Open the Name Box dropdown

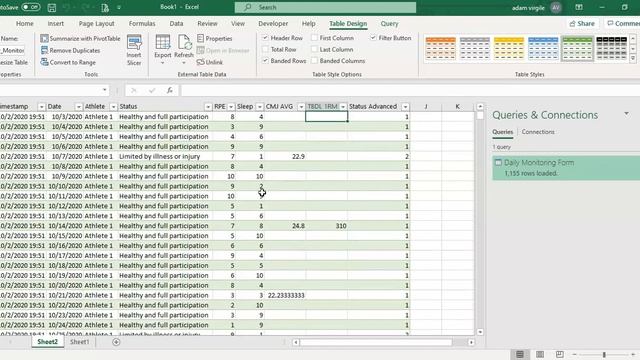pyautogui.click(x=104, y=90)
